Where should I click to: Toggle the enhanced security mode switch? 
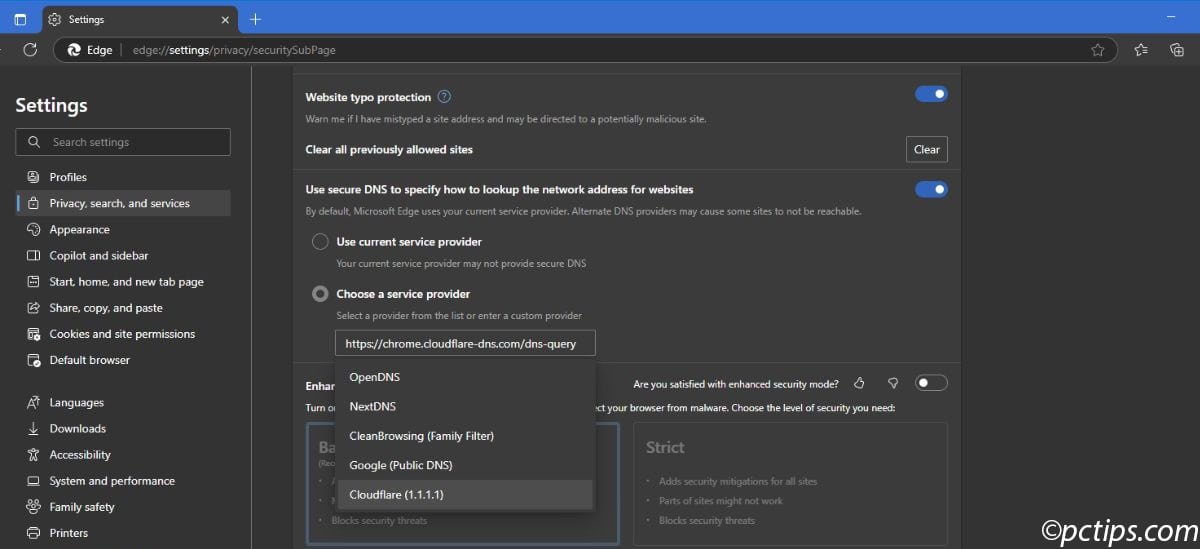(x=931, y=383)
